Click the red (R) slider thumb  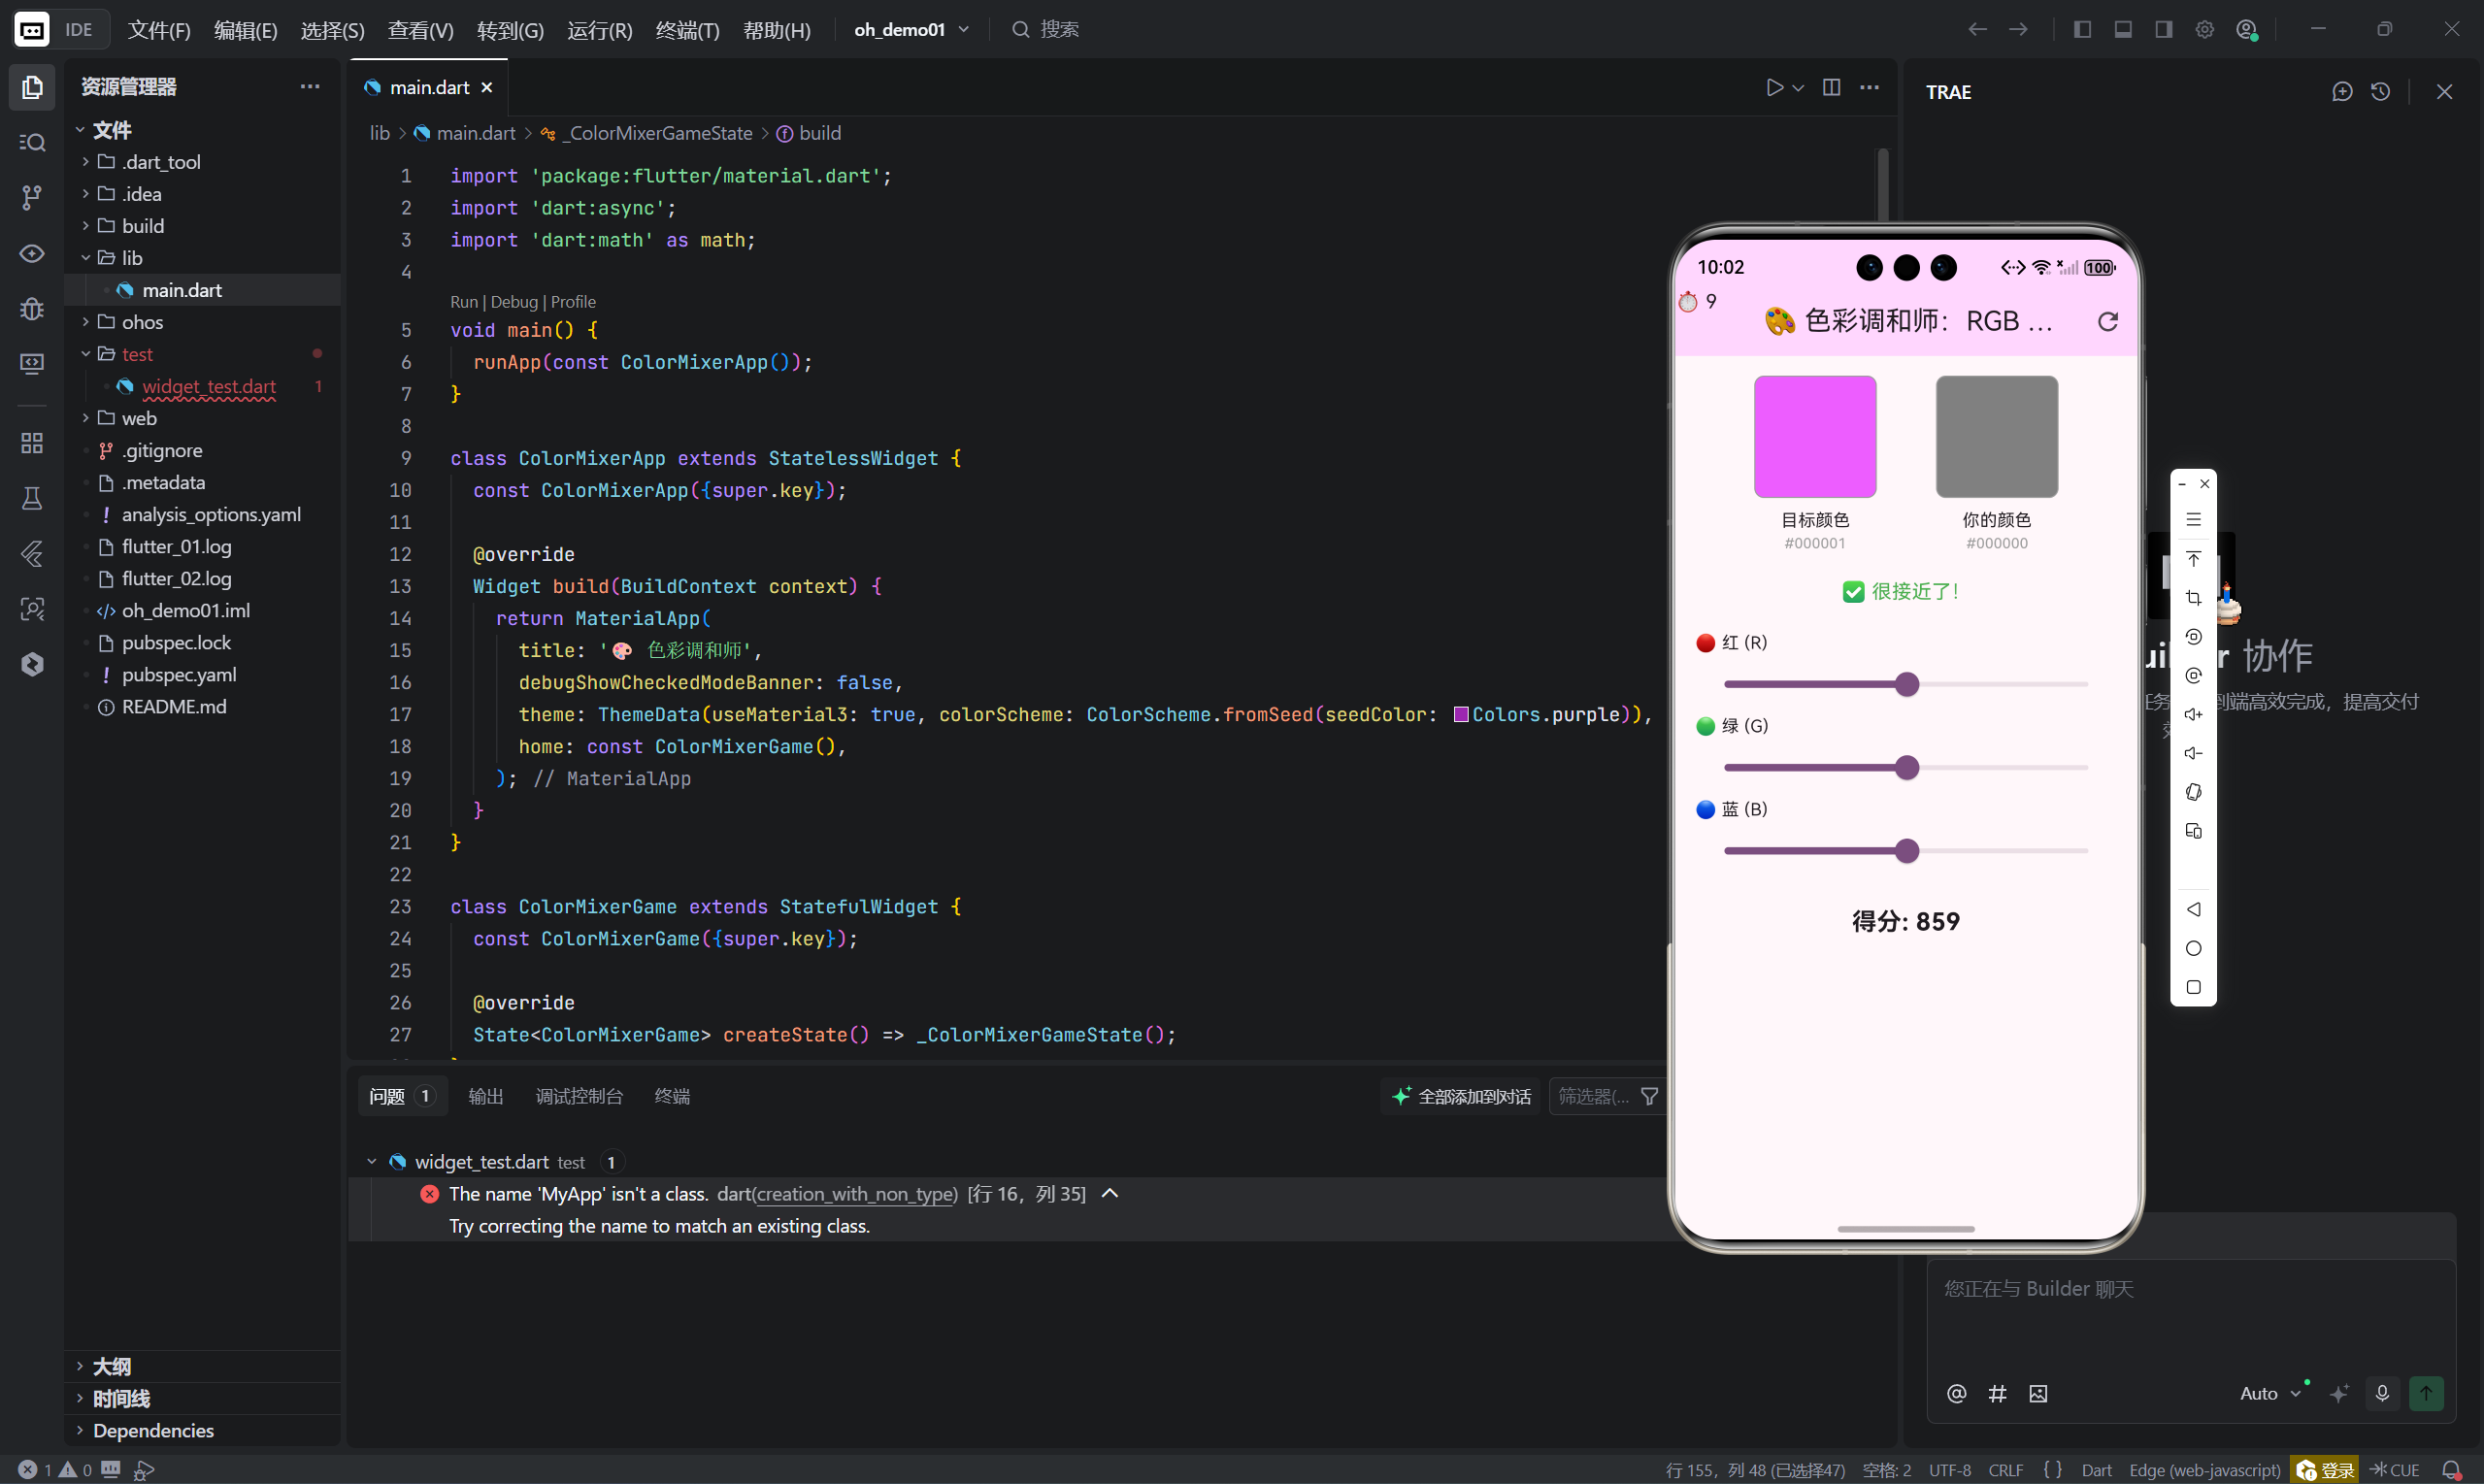(1907, 684)
